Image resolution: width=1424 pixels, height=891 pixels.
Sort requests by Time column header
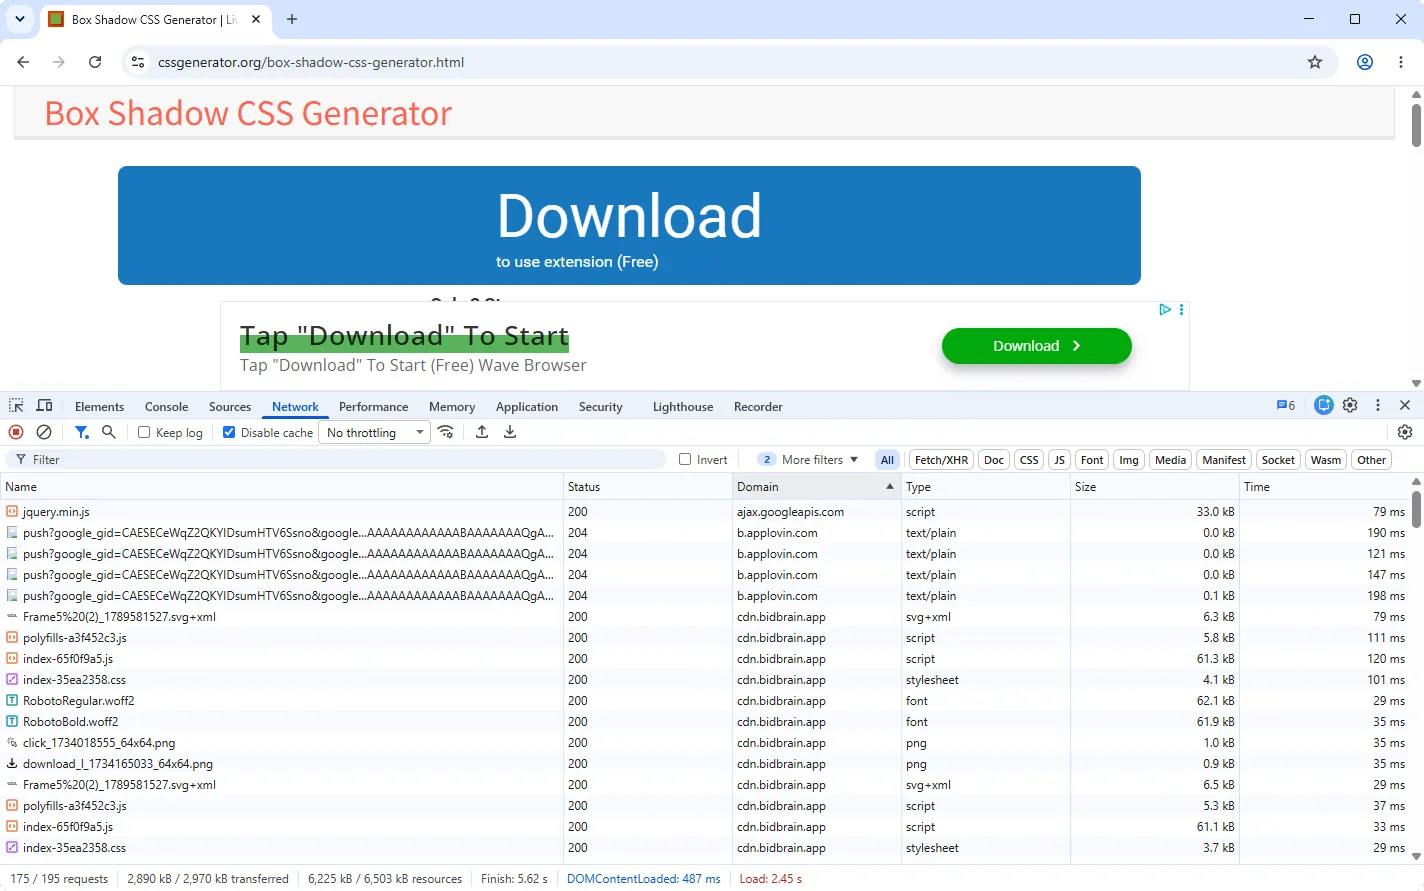pyautogui.click(x=1324, y=487)
